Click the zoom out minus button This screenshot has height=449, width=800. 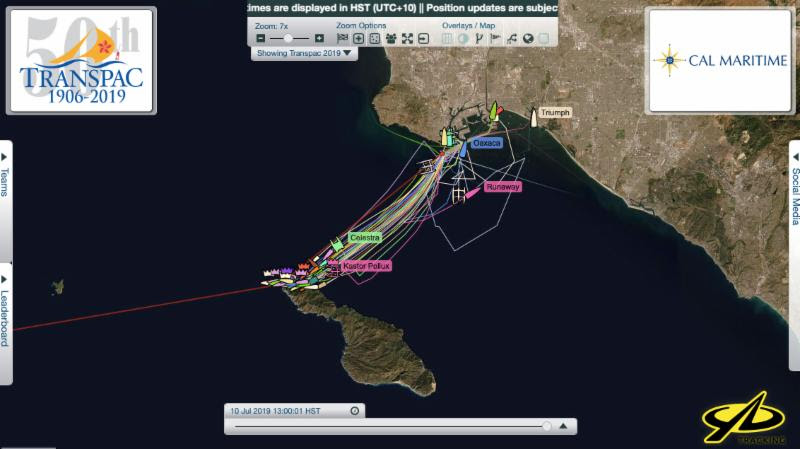click(x=261, y=38)
